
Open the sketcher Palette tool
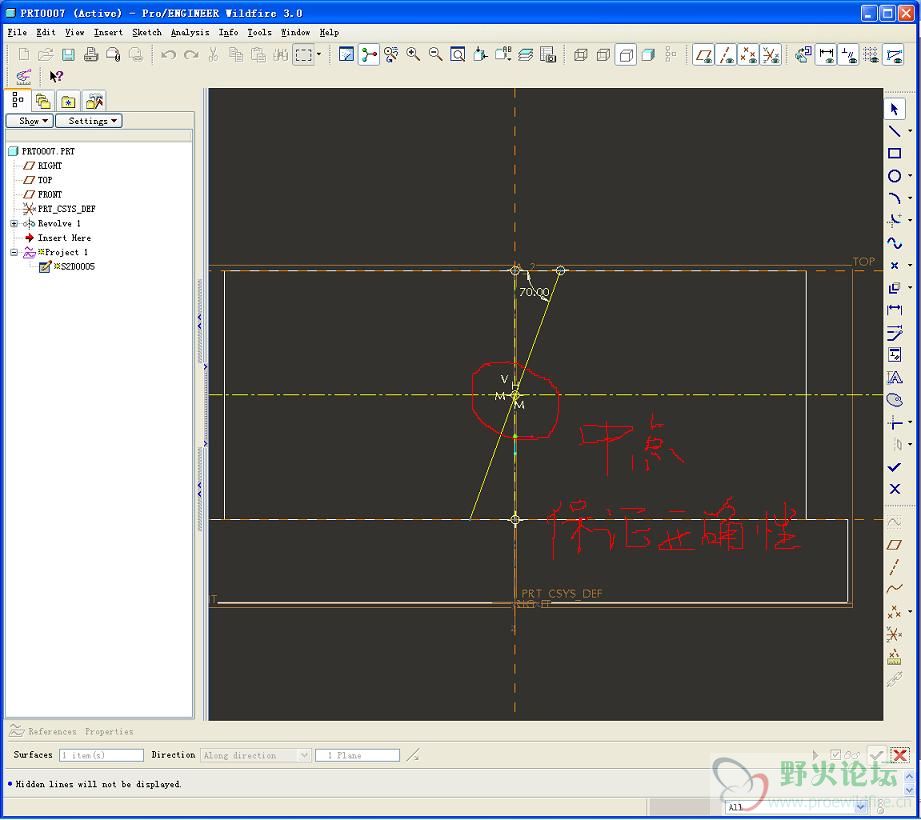(x=894, y=400)
